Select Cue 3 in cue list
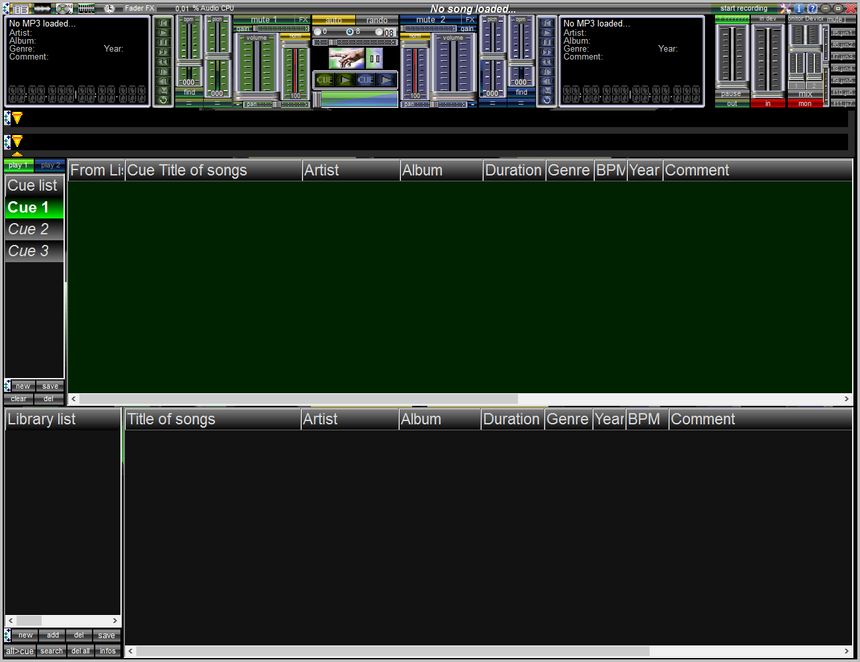The width and height of the screenshot is (860, 662). pos(35,251)
